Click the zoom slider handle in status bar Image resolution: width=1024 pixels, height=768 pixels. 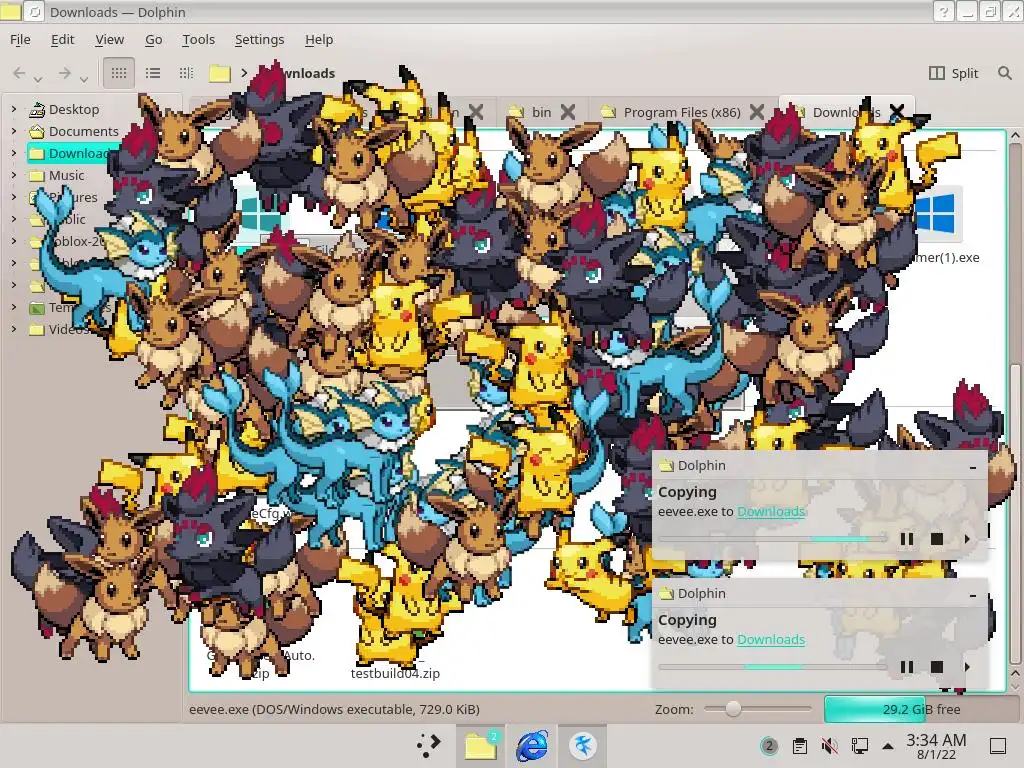[733, 709]
